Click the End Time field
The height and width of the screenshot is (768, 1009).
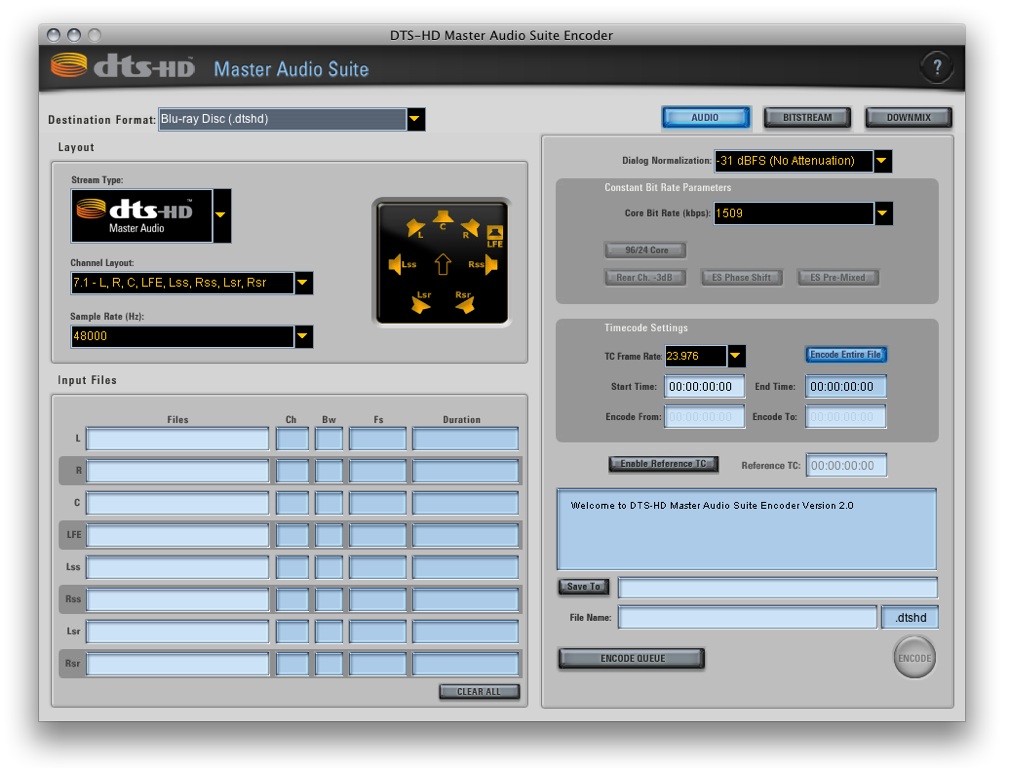click(x=846, y=387)
